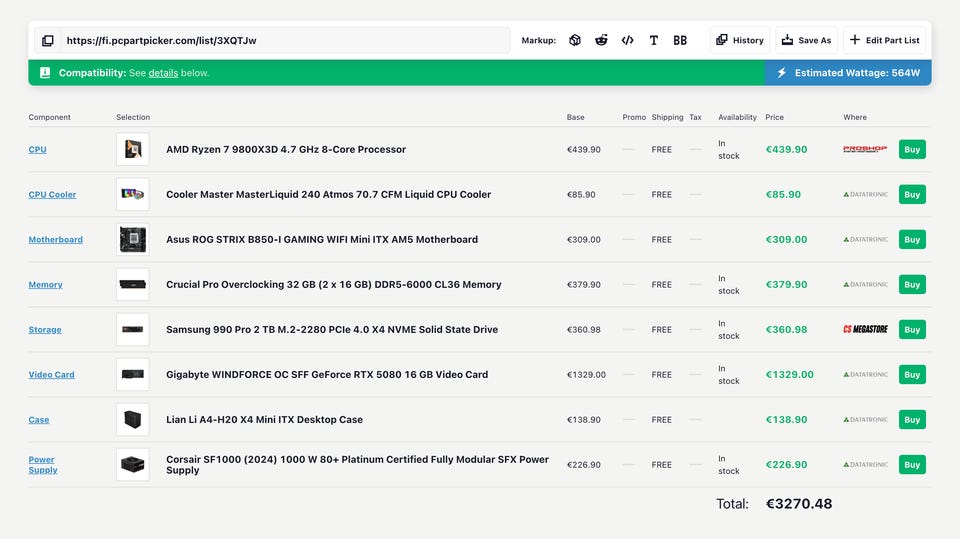Image resolution: width=960 pixels, height=539 pixels.
Task: Open Crucial Pro Overclocking 32 GB product name
Action: coord(334,285)
